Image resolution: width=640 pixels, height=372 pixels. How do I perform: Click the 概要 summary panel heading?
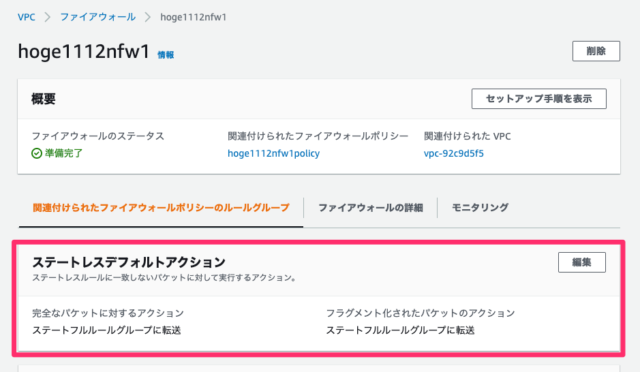pyautogui.click(x=44, y=99)
